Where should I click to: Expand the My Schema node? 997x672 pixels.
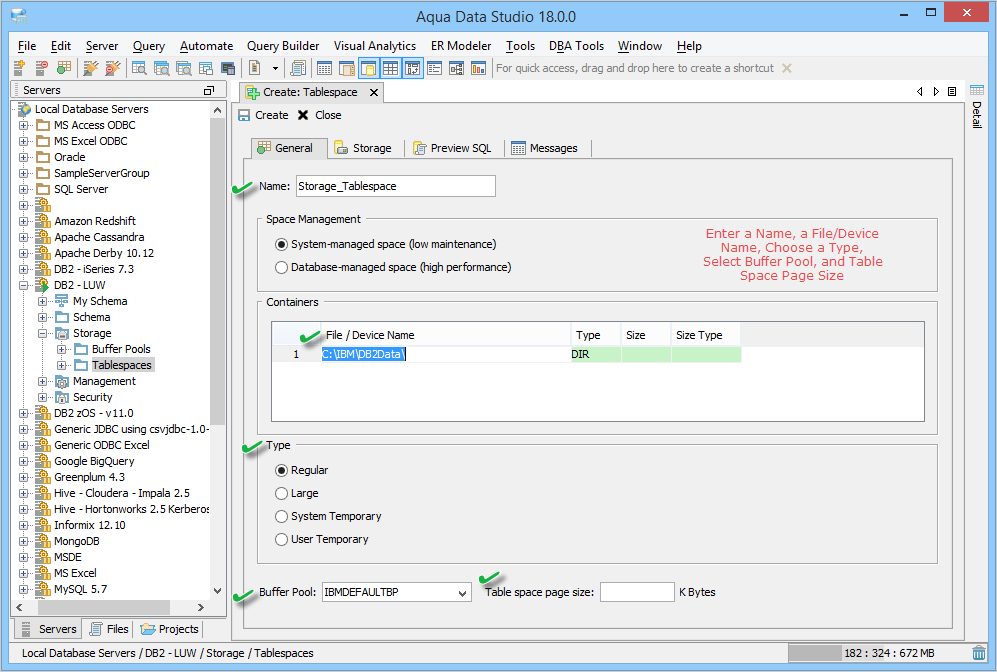pos(43,301)
